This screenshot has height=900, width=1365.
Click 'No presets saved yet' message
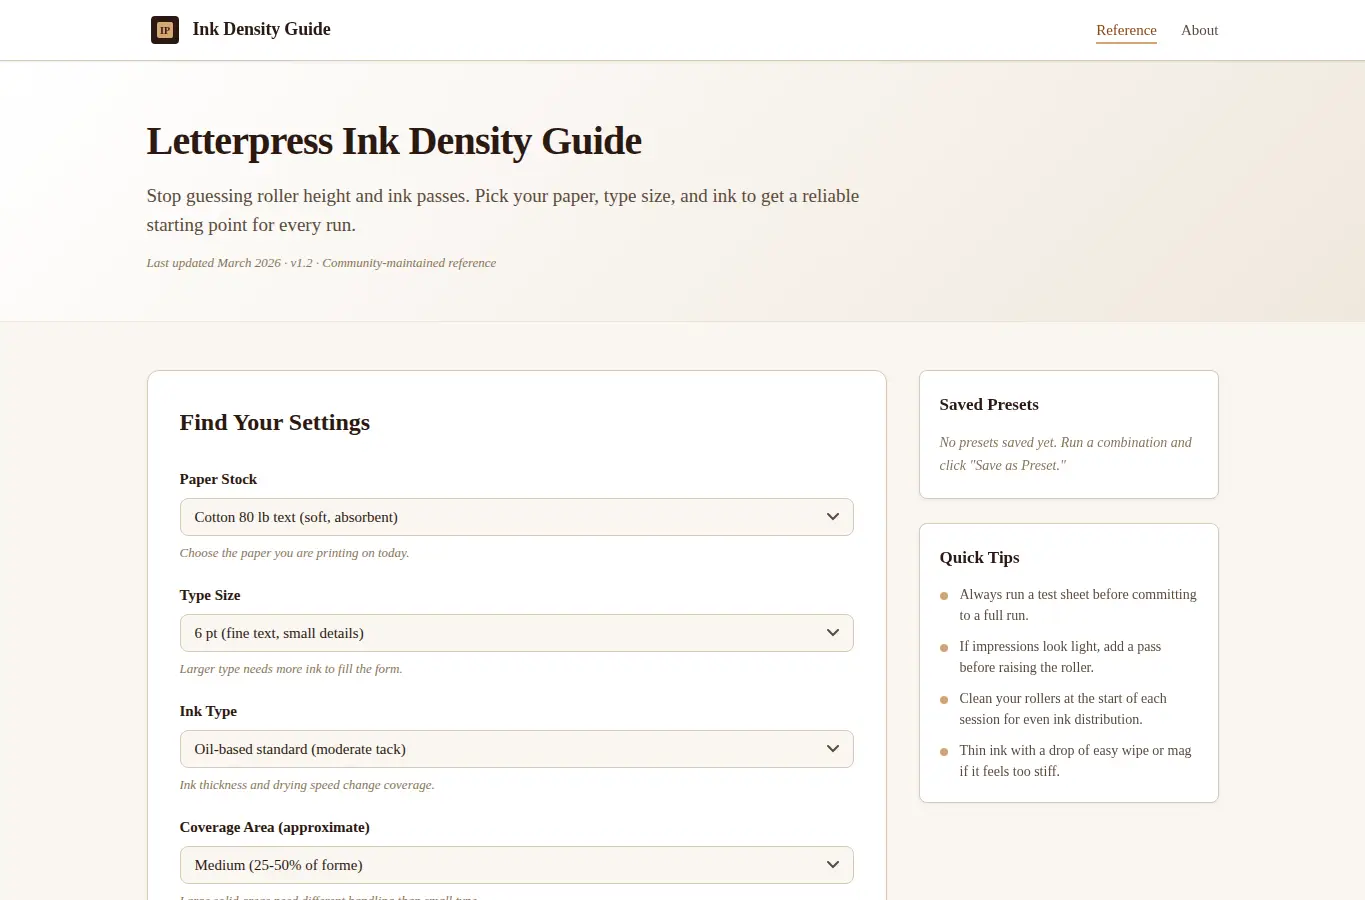coord(1066,454)
